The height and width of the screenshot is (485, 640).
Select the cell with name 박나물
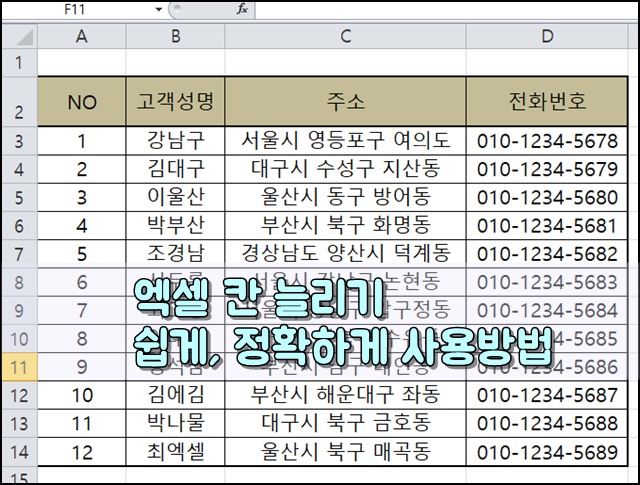coord(176,423)
